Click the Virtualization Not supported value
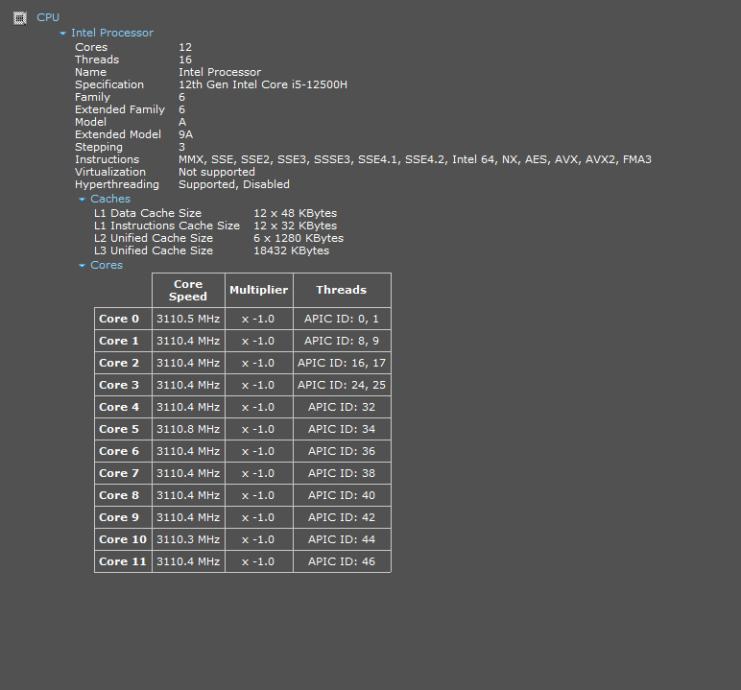741x690 pixels. [x=217, y=172]
